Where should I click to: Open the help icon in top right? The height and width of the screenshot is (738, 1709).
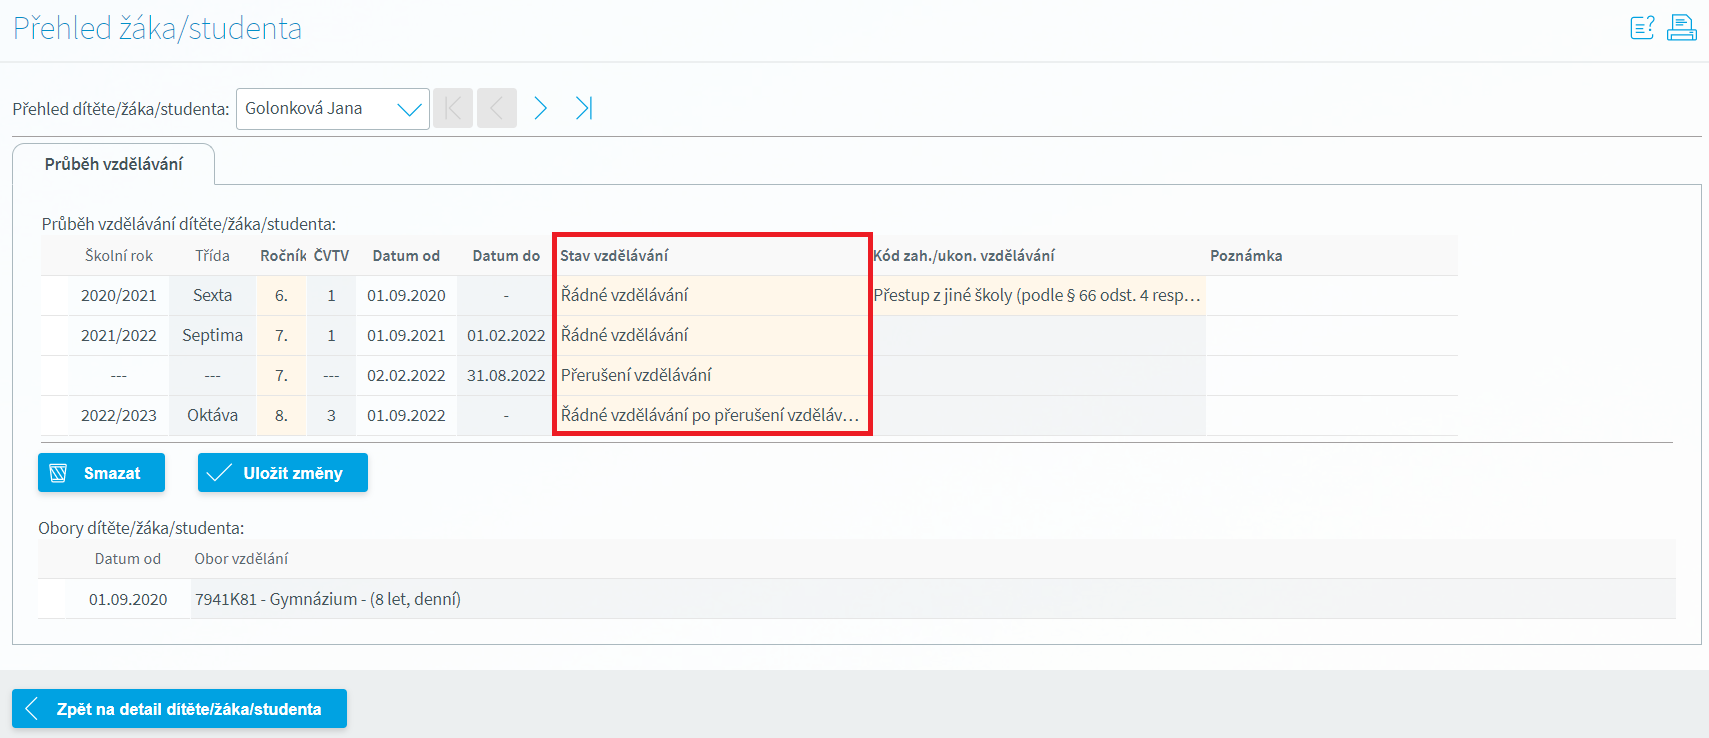1642,28
